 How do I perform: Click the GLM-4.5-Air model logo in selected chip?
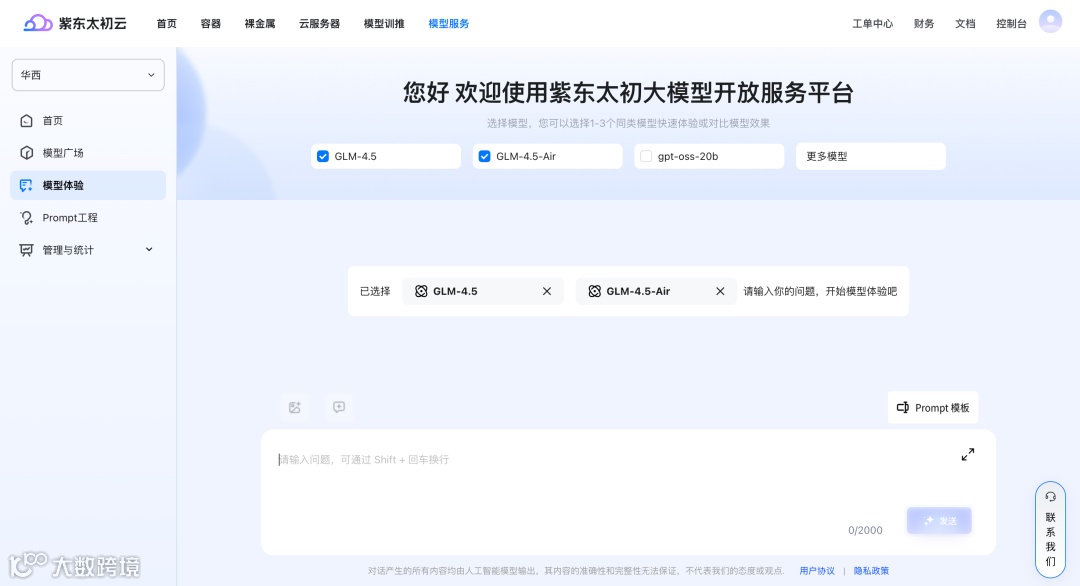click(x=594, y=291)
